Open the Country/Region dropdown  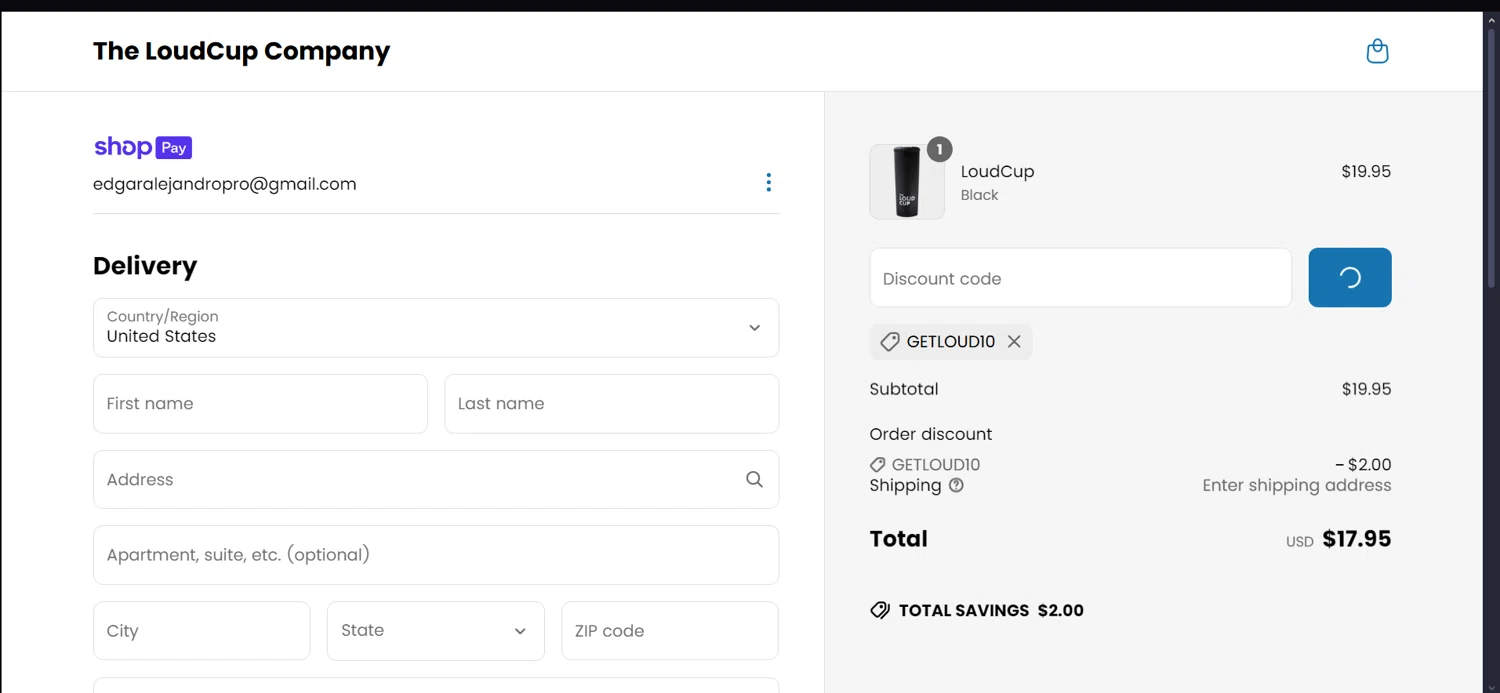[x=436, y=328]
